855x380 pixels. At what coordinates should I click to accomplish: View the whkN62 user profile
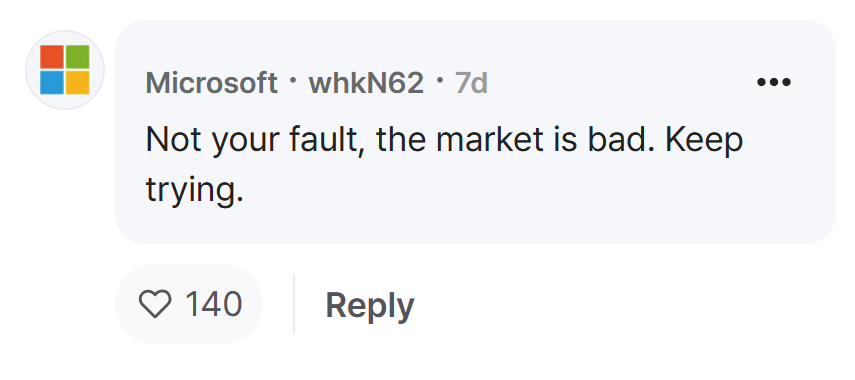tap(366, 83)
